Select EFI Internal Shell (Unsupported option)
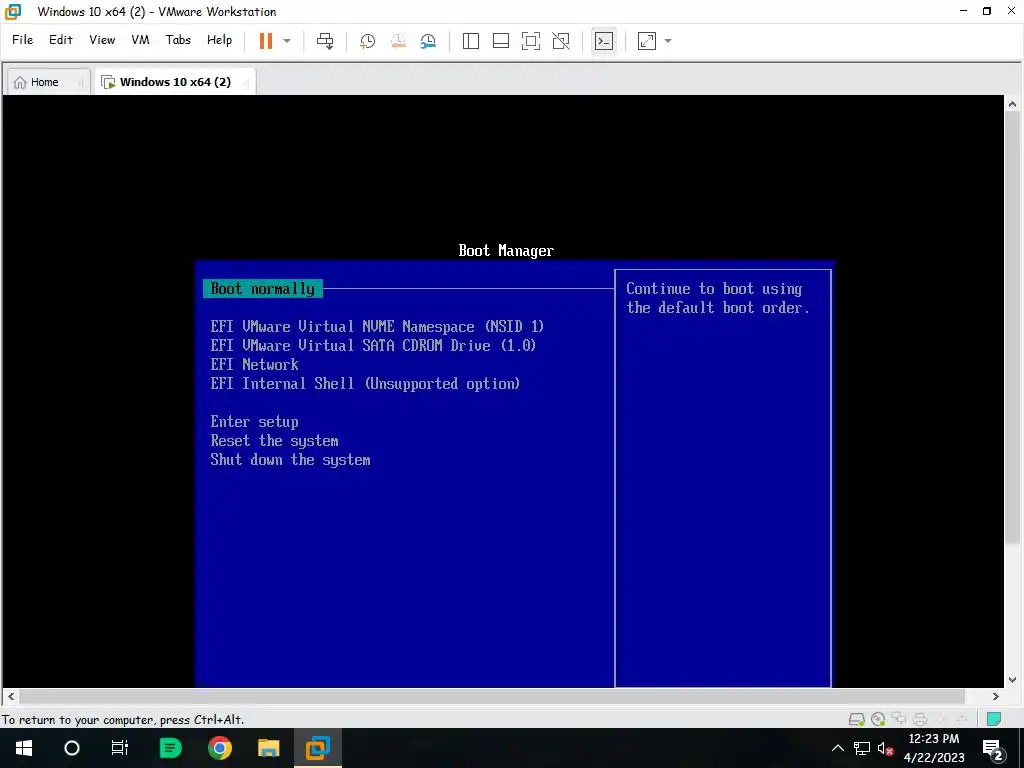 (x=365, y=383)
